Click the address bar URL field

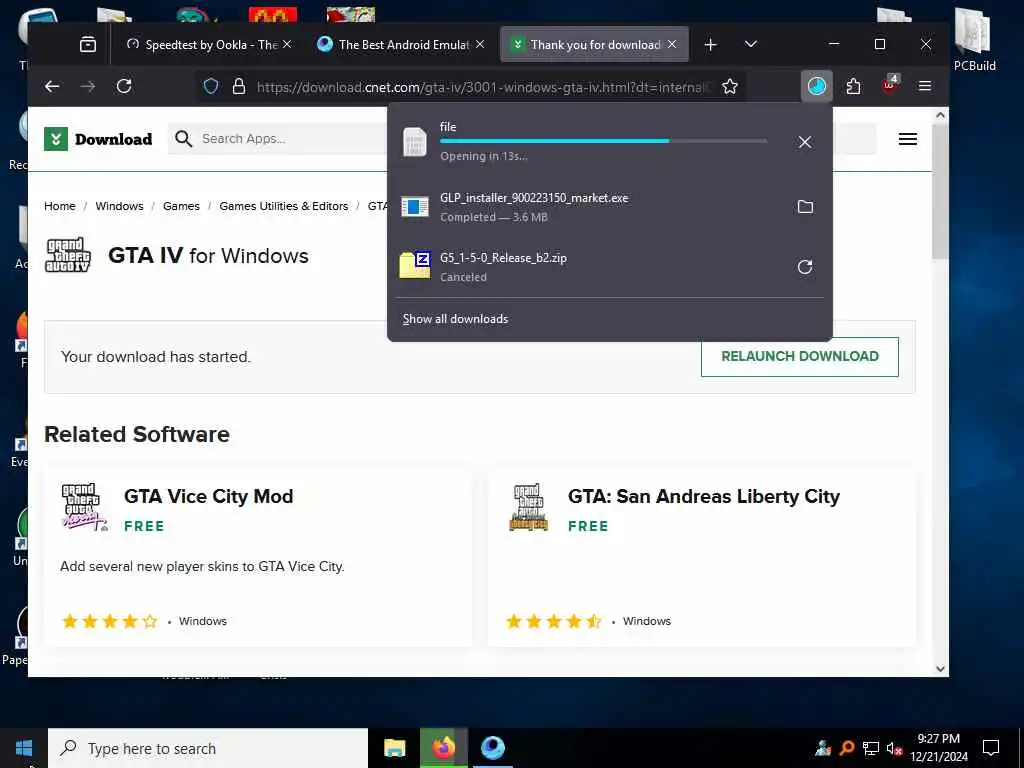click(483, 87)
